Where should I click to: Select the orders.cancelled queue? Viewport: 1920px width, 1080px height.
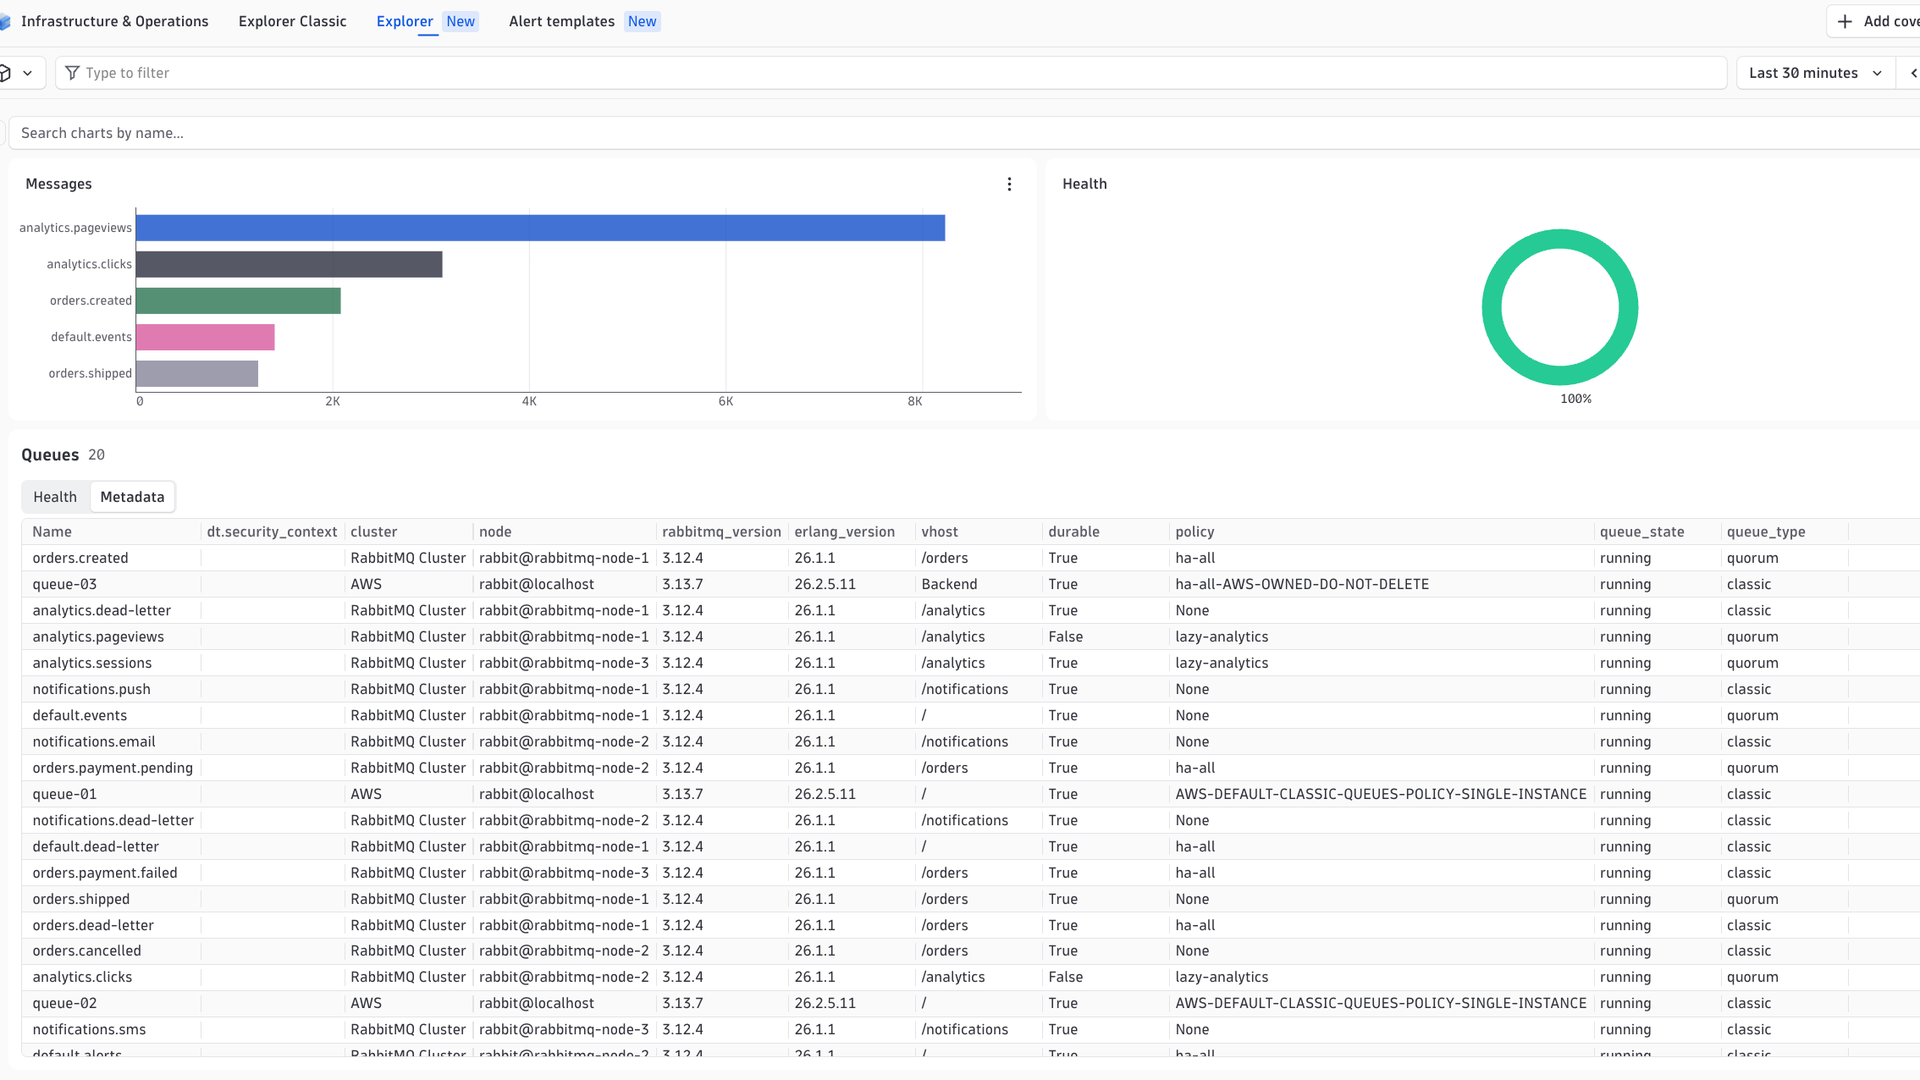coord(87,951)
